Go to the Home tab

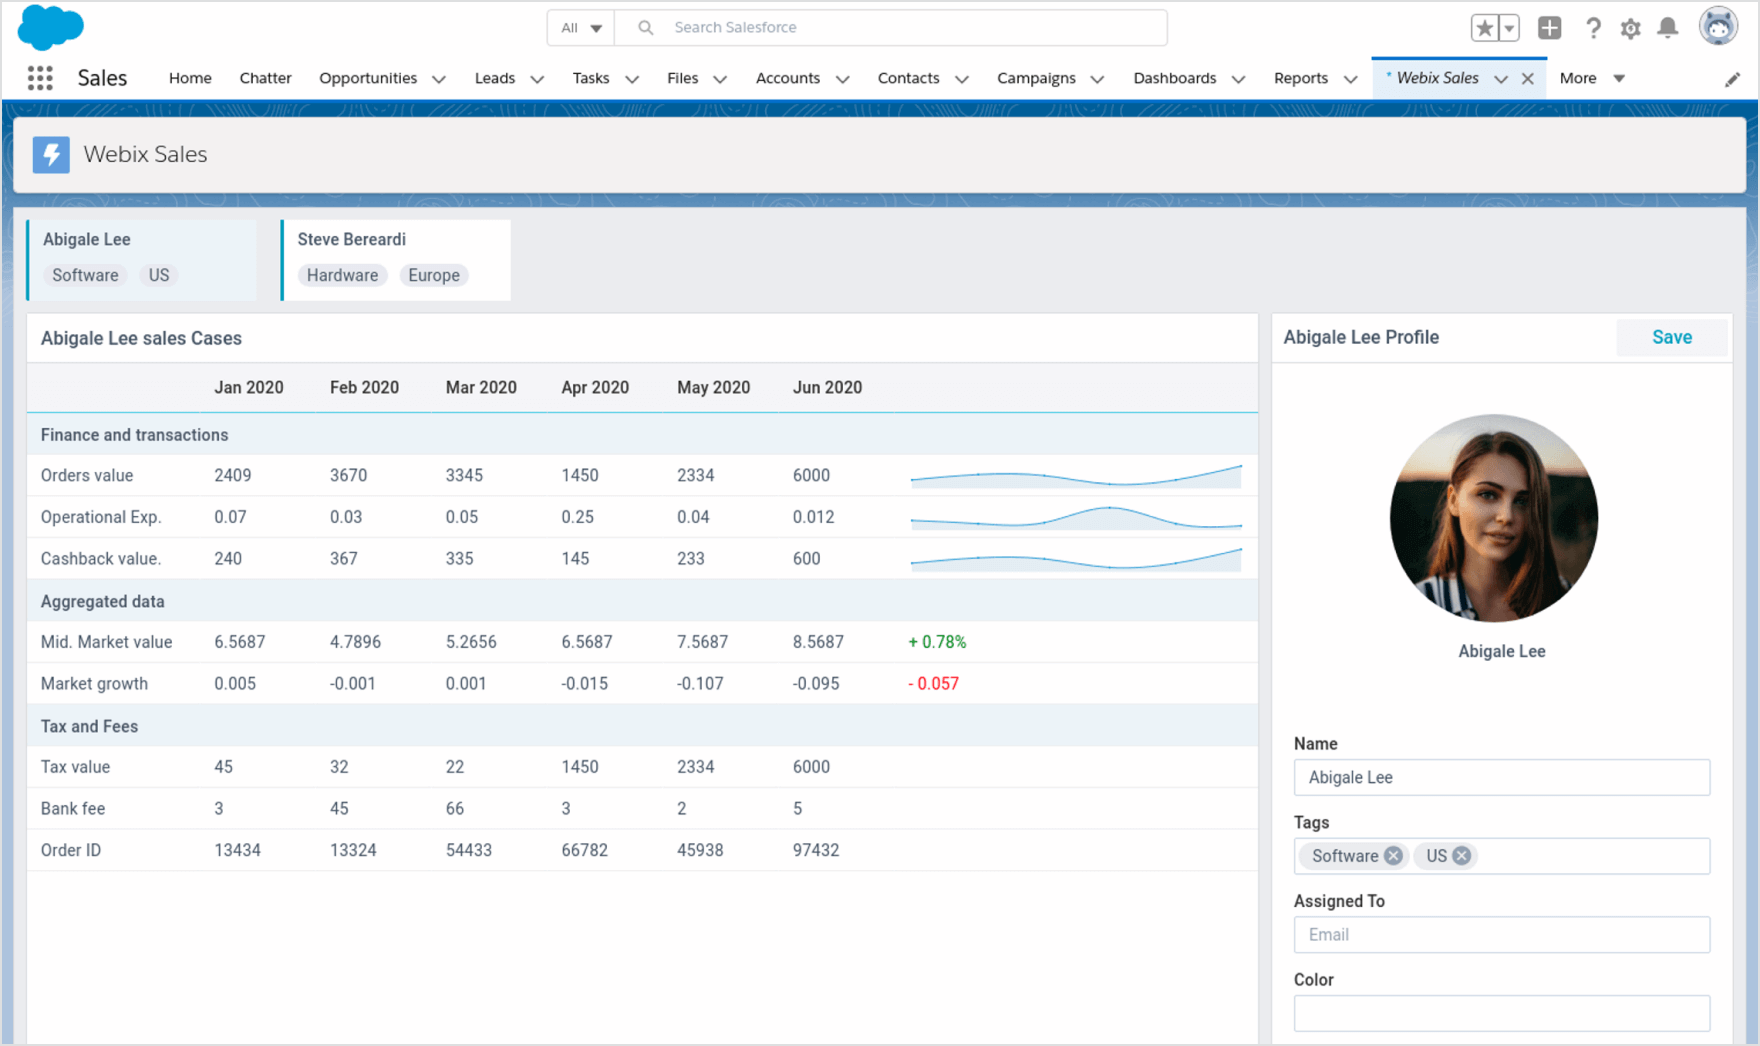[190, 78]
